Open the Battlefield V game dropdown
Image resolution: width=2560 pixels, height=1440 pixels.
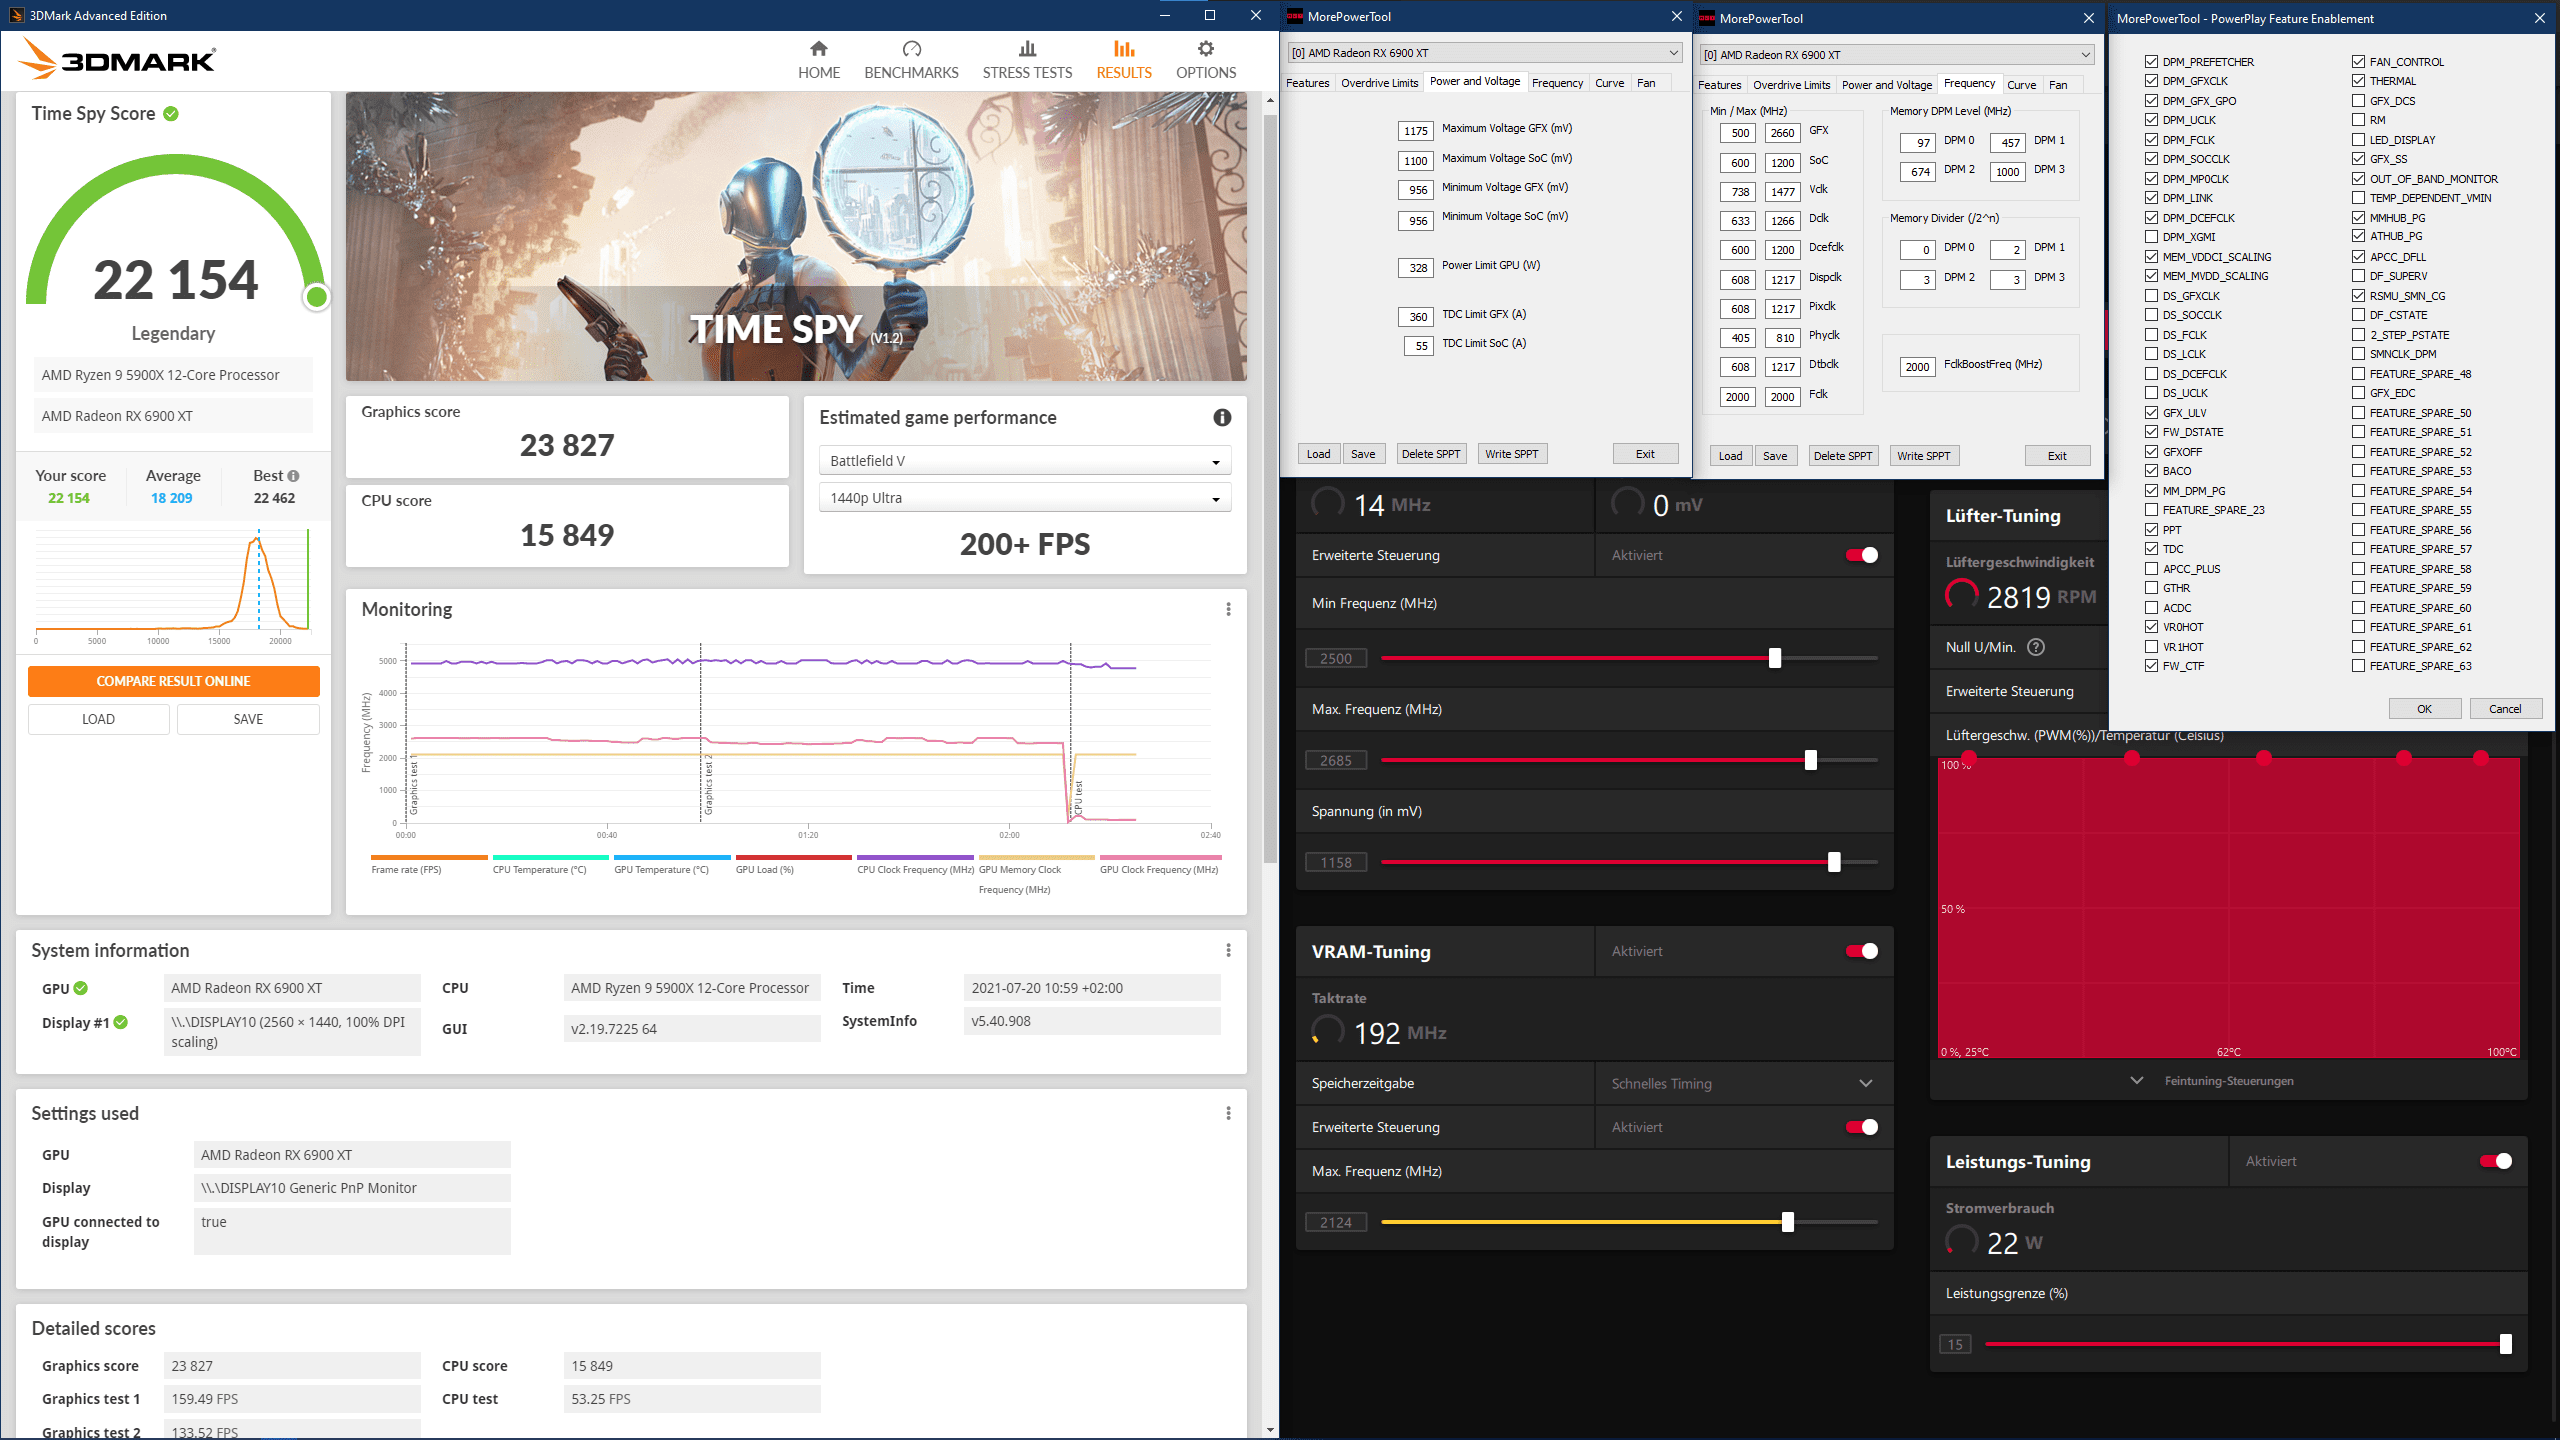pyautogui.click(x=1024, y=461)
